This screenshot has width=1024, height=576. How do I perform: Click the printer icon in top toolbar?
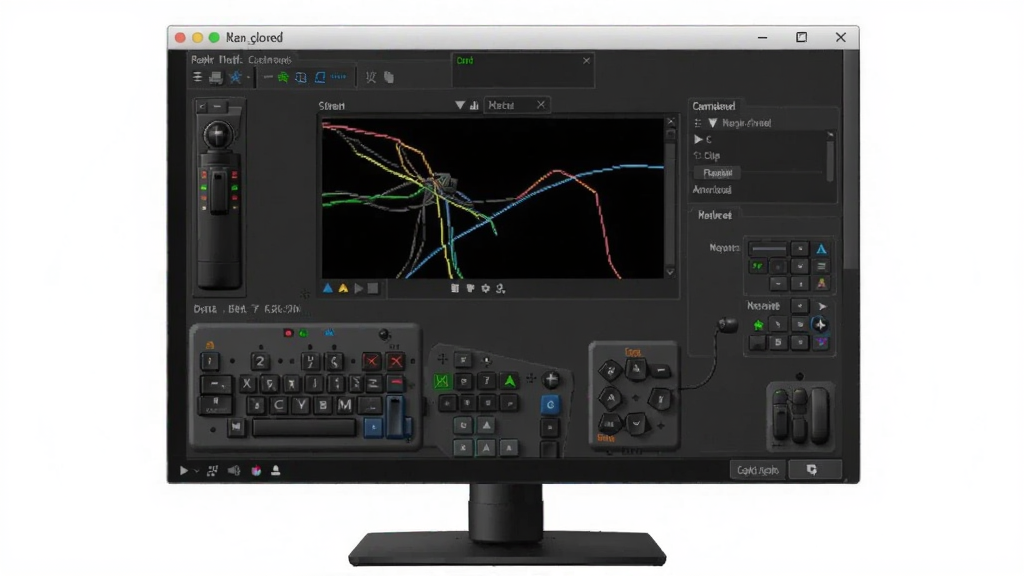[216, 78]
